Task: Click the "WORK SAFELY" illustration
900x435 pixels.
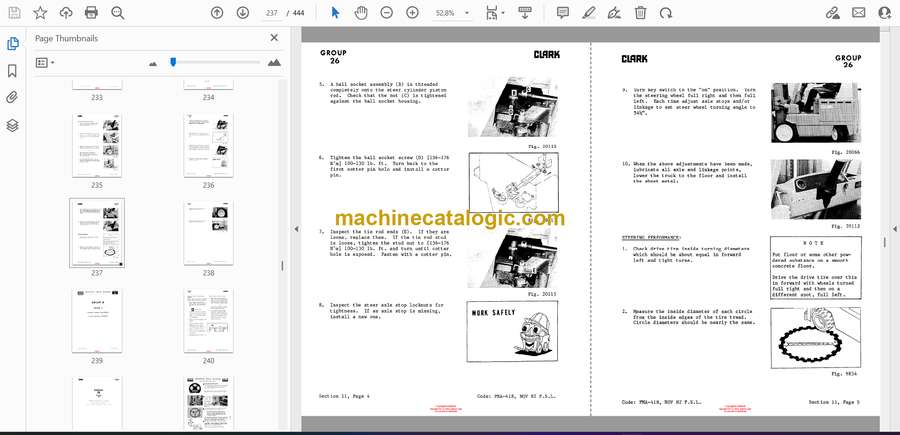Action: (x=511, y=332)
